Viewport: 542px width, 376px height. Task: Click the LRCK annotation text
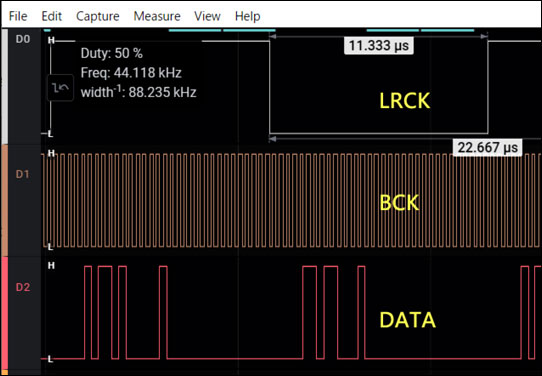pos(405,101)
